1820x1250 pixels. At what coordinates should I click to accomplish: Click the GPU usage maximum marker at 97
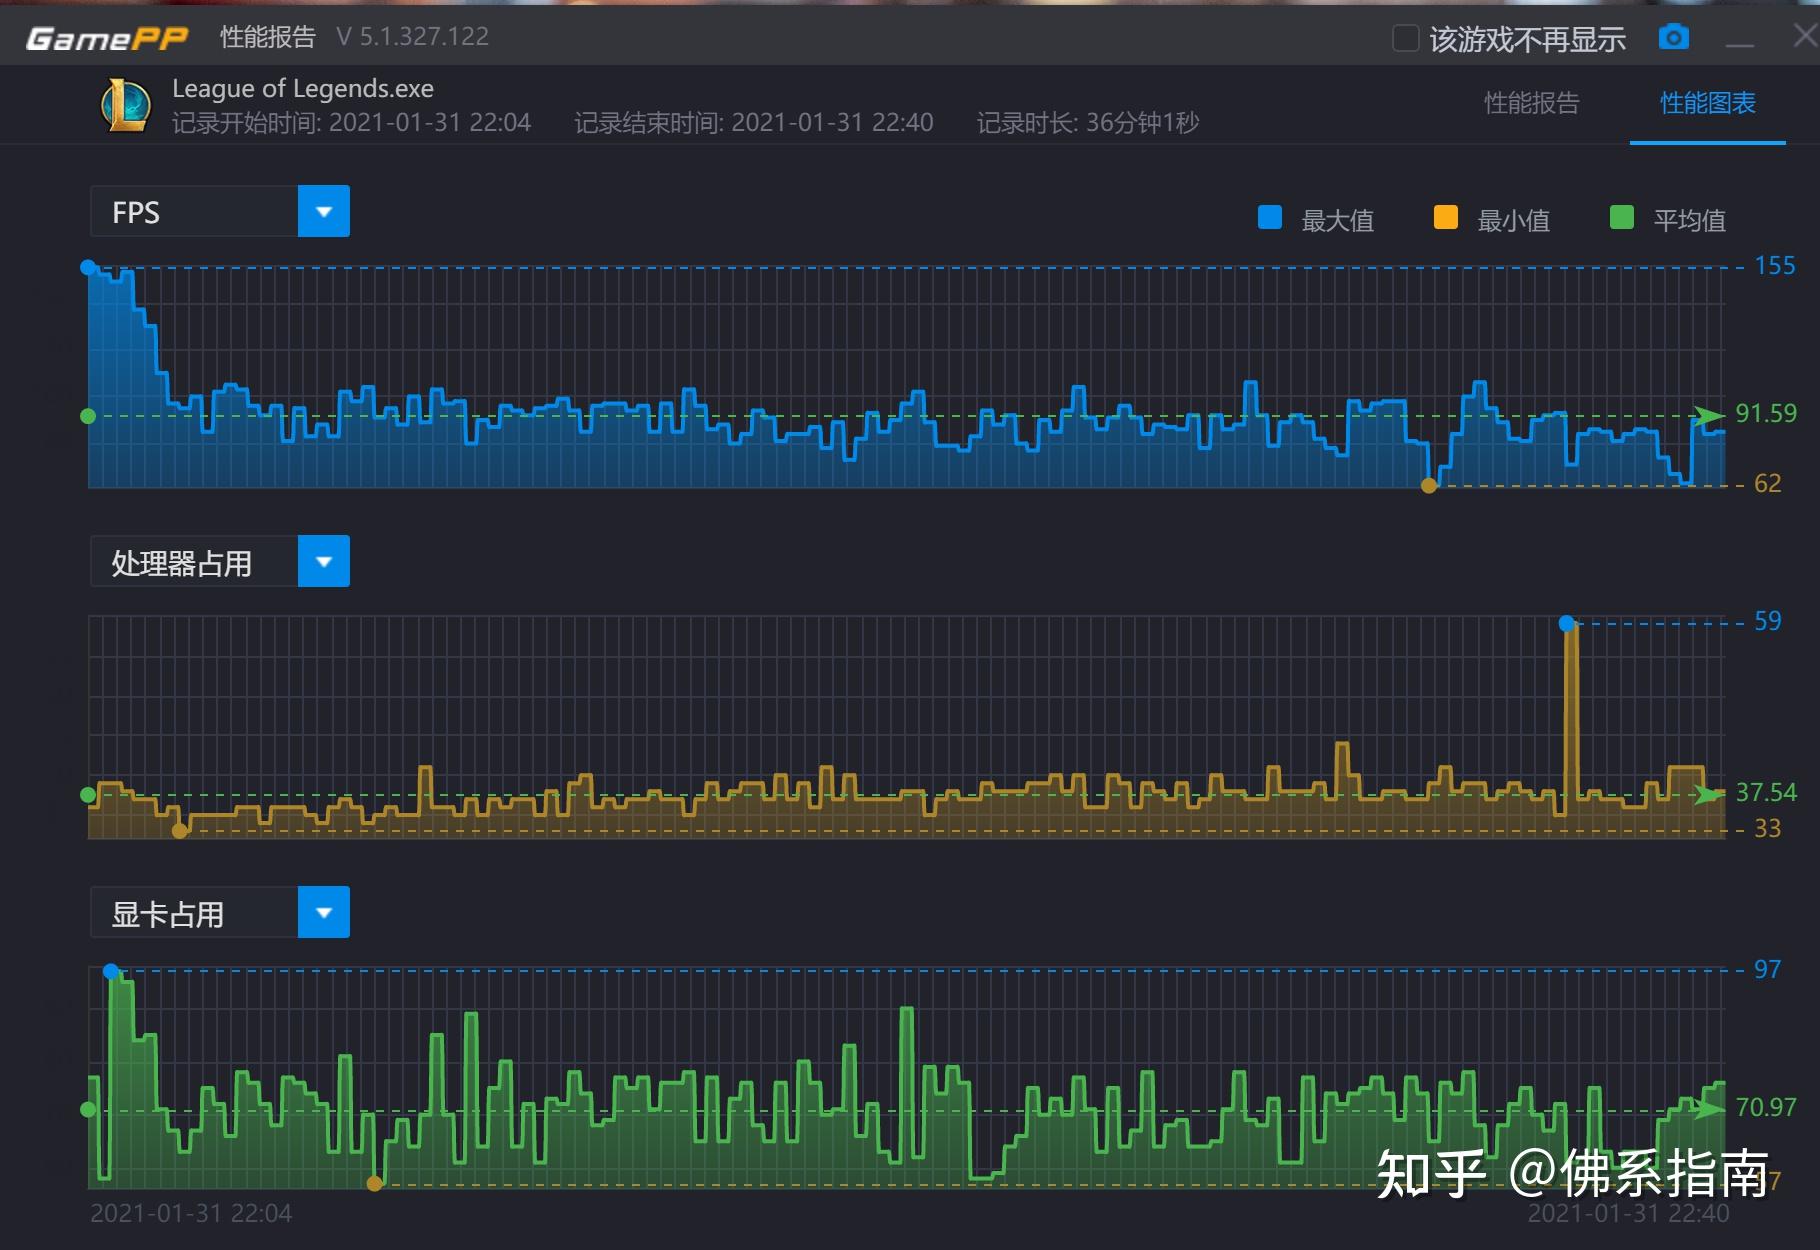(111, 971)
